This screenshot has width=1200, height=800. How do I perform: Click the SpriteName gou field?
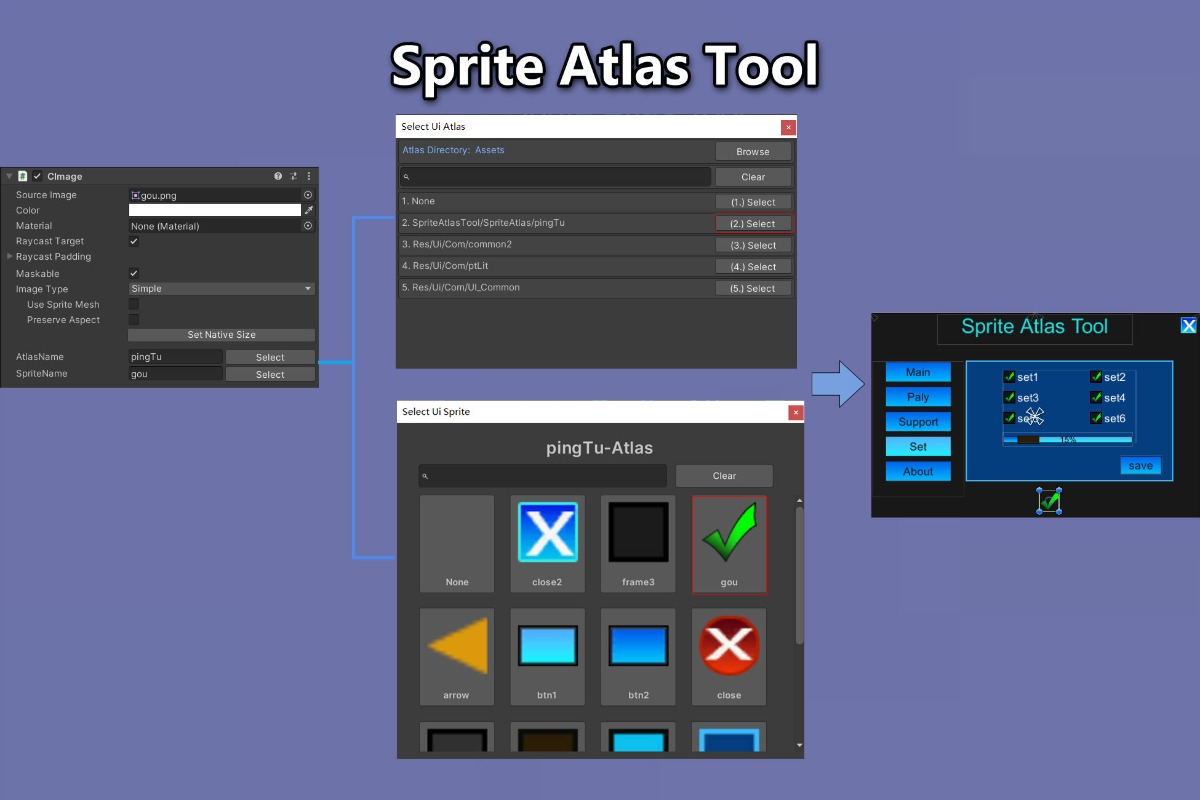point(175,374)
